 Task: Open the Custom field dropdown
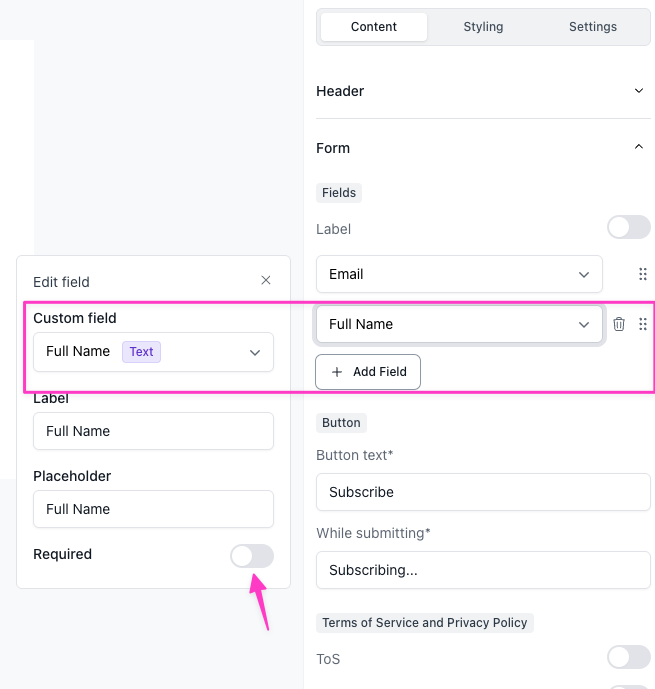pos(153,352)
